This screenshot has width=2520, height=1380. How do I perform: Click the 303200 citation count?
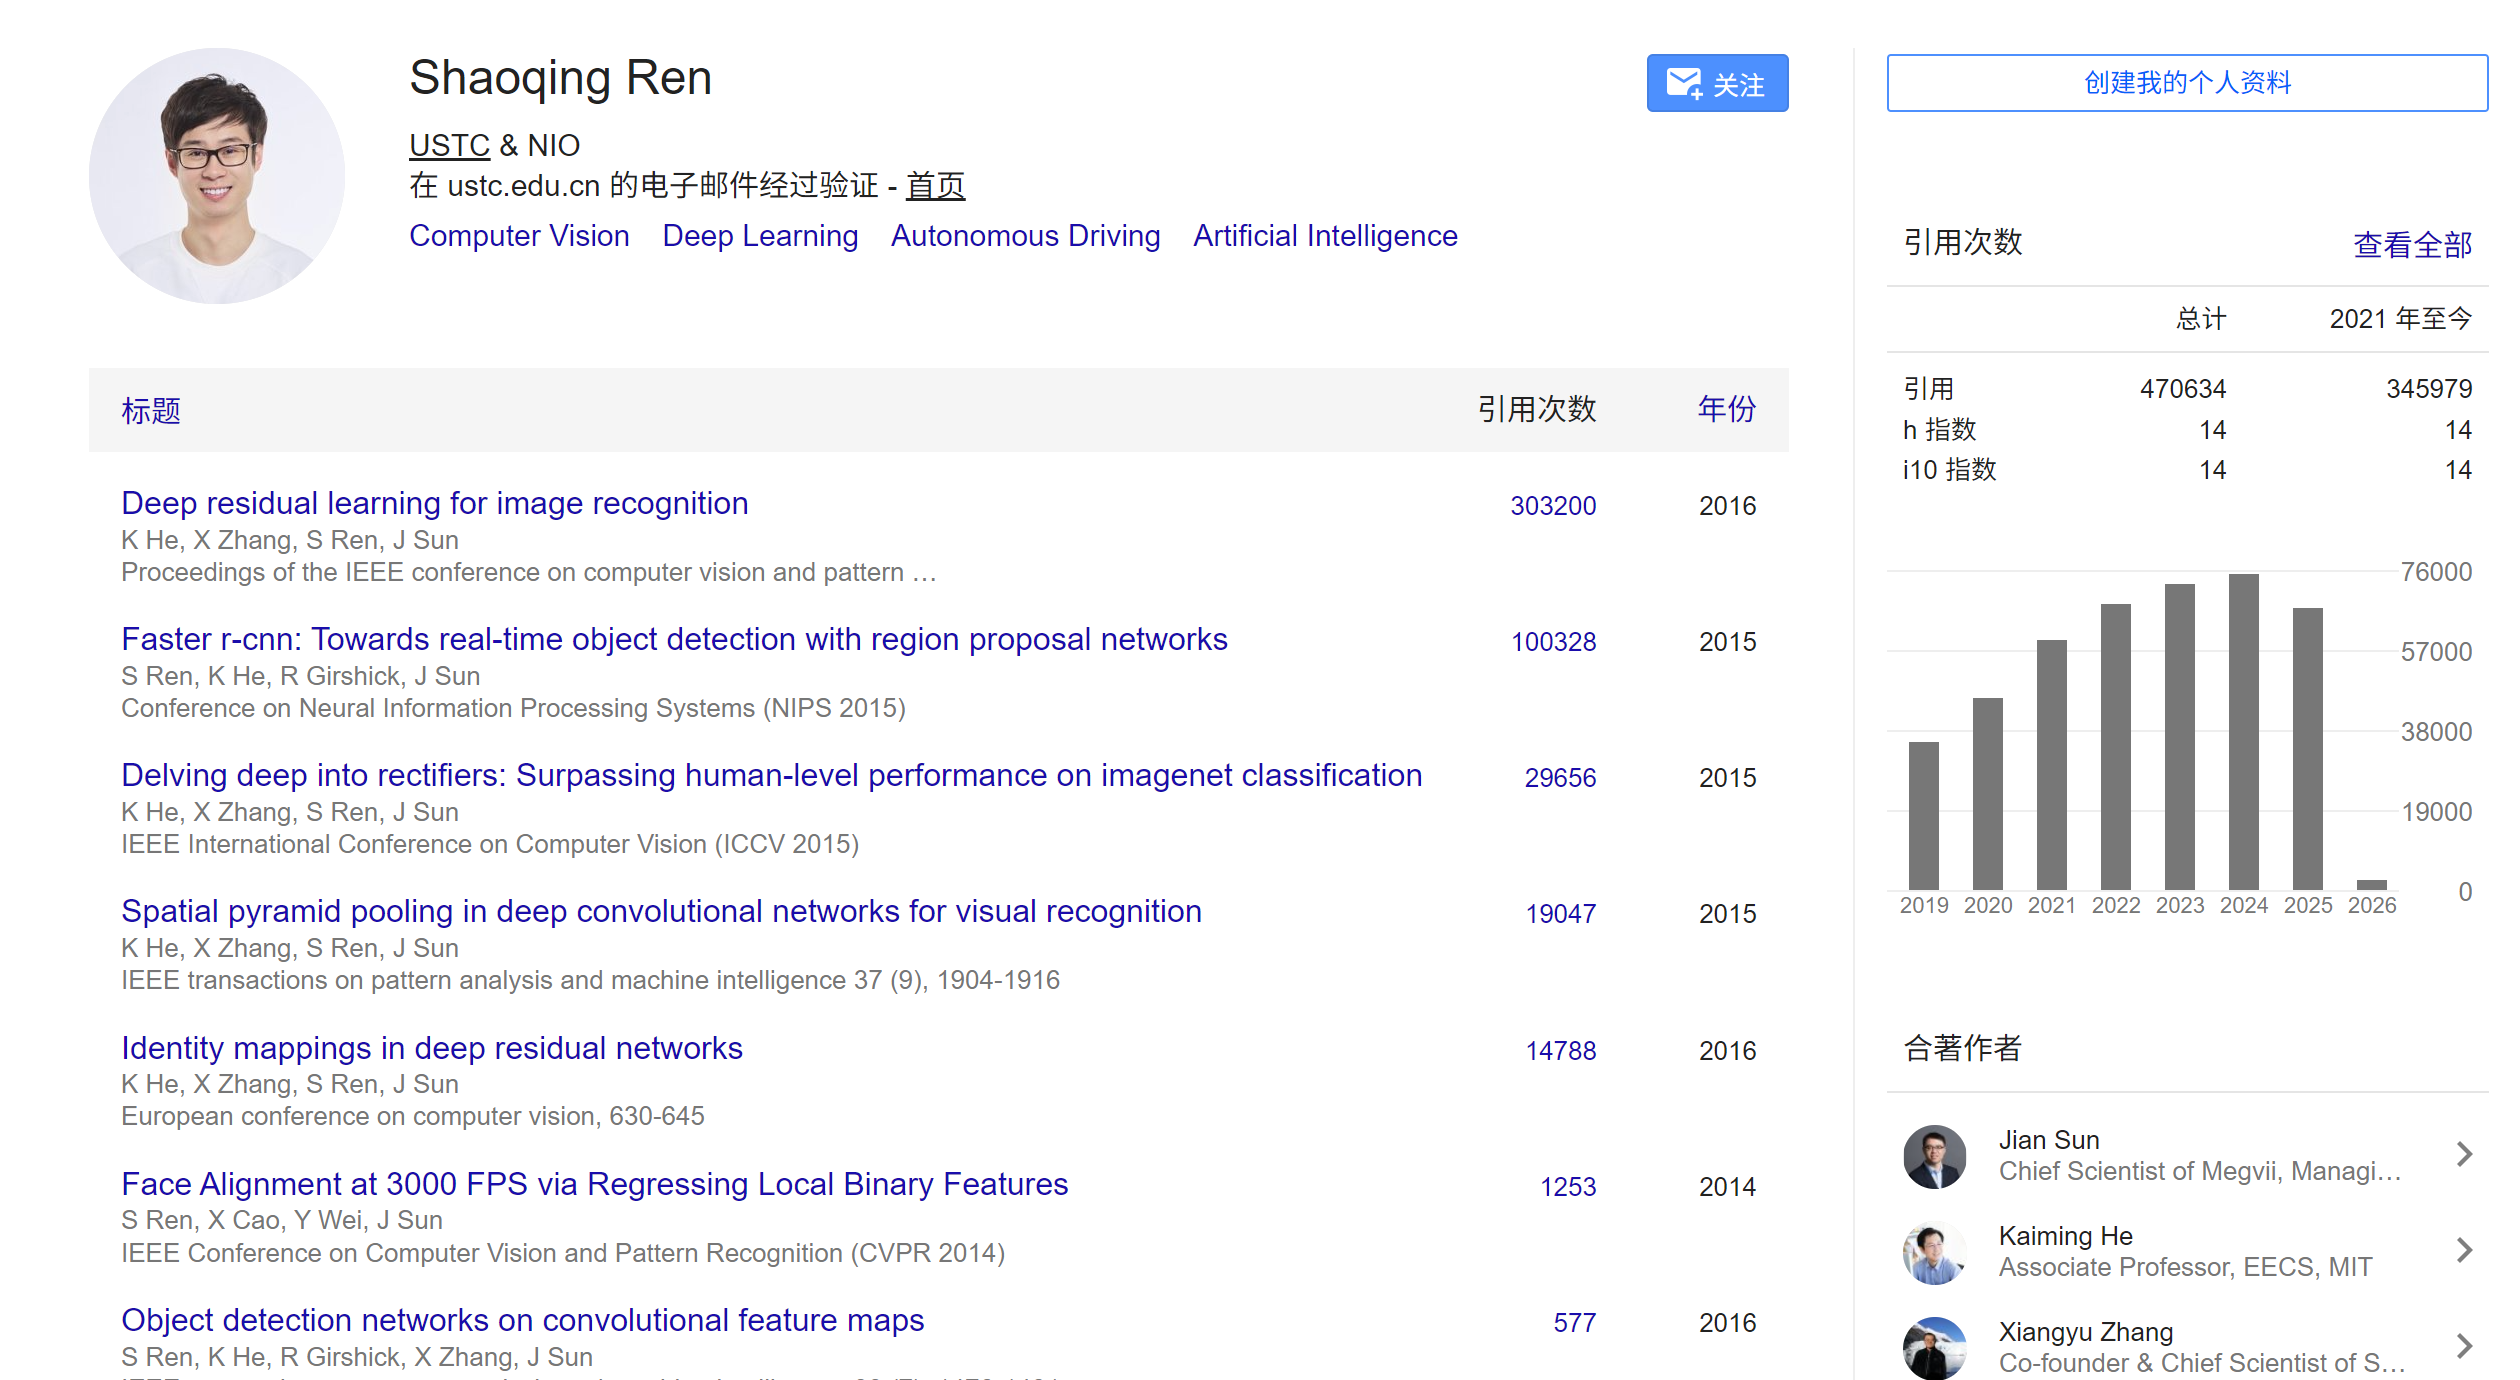[1552, 506]
